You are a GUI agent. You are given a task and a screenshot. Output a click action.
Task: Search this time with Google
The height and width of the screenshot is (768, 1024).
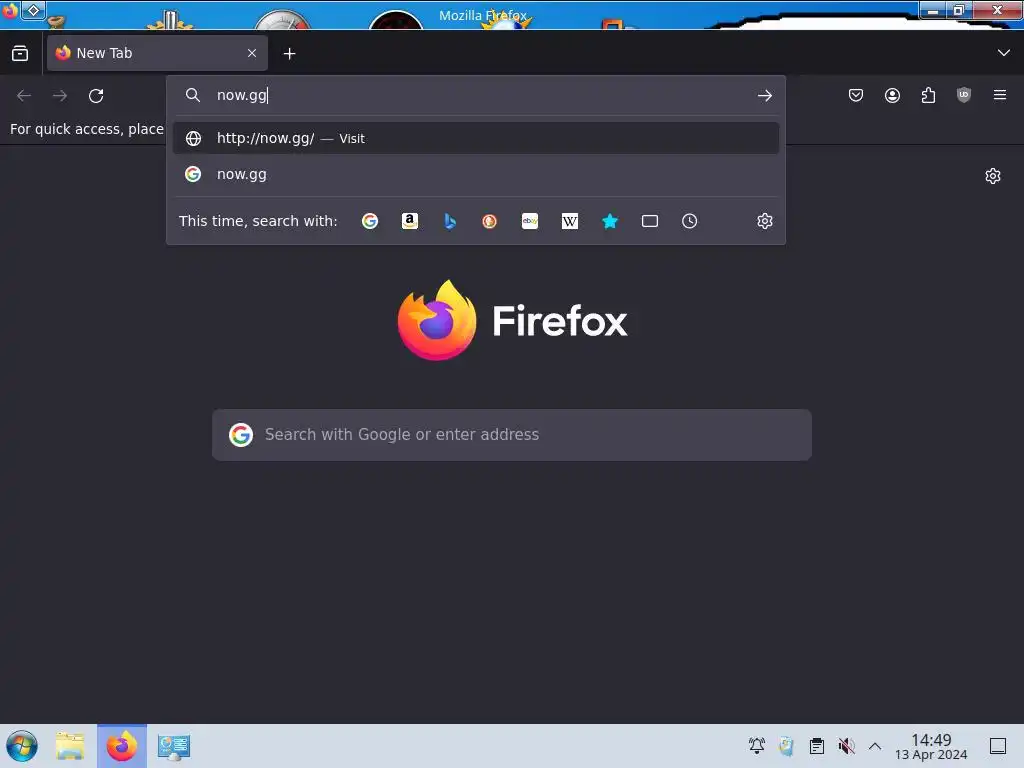[x=370, y=221]
